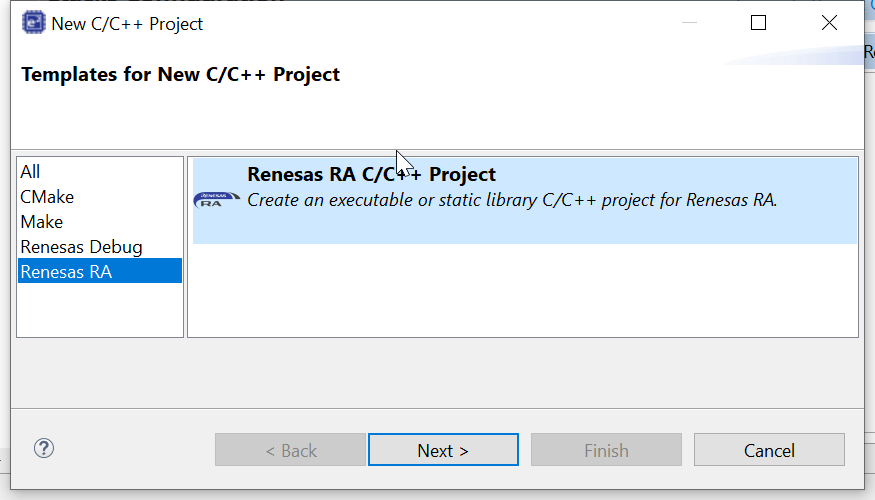
Task: Click the e2 studio icon in title bar
Action: click(33, 23)
